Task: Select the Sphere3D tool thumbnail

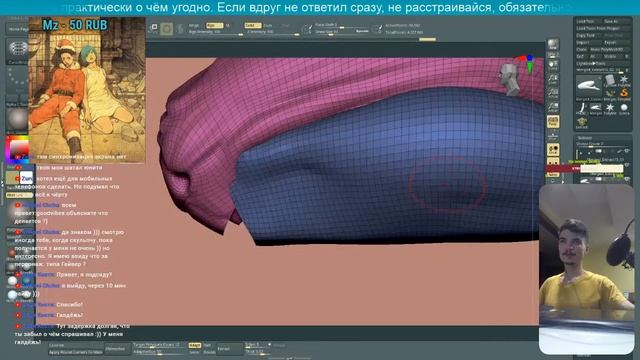Action: point(624,108)
